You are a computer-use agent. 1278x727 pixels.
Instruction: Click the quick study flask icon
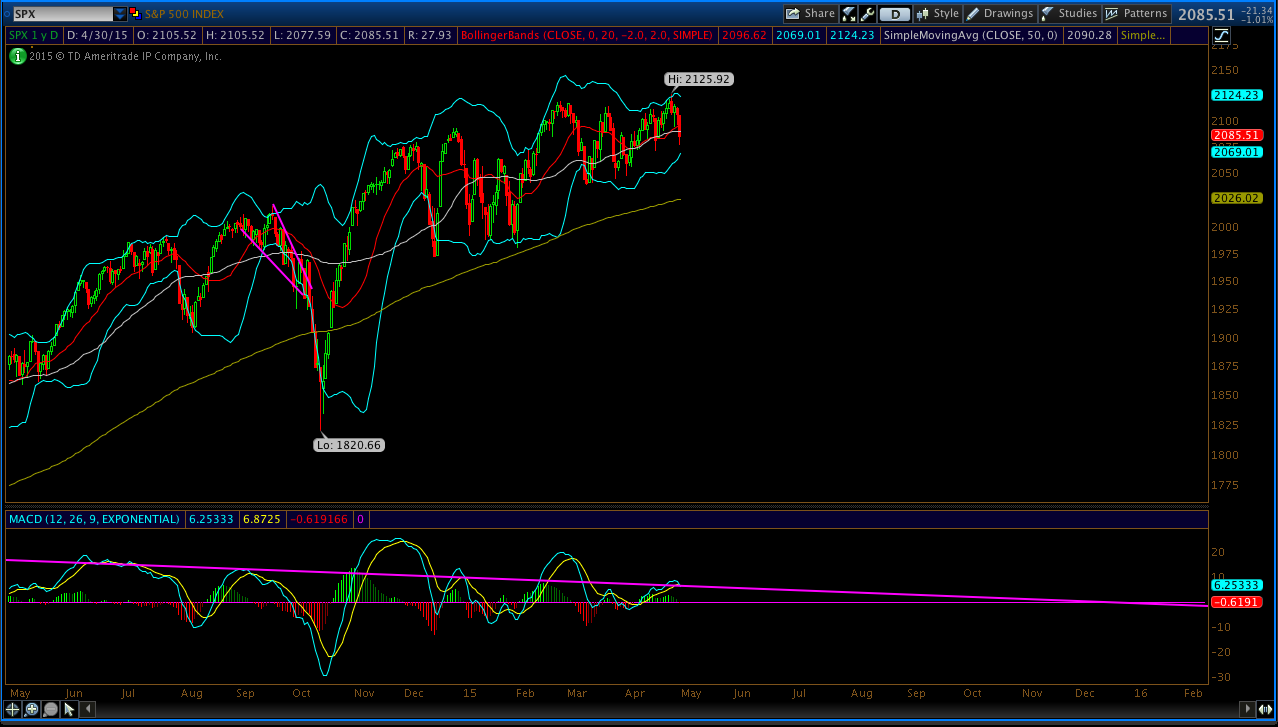(848, 14)
